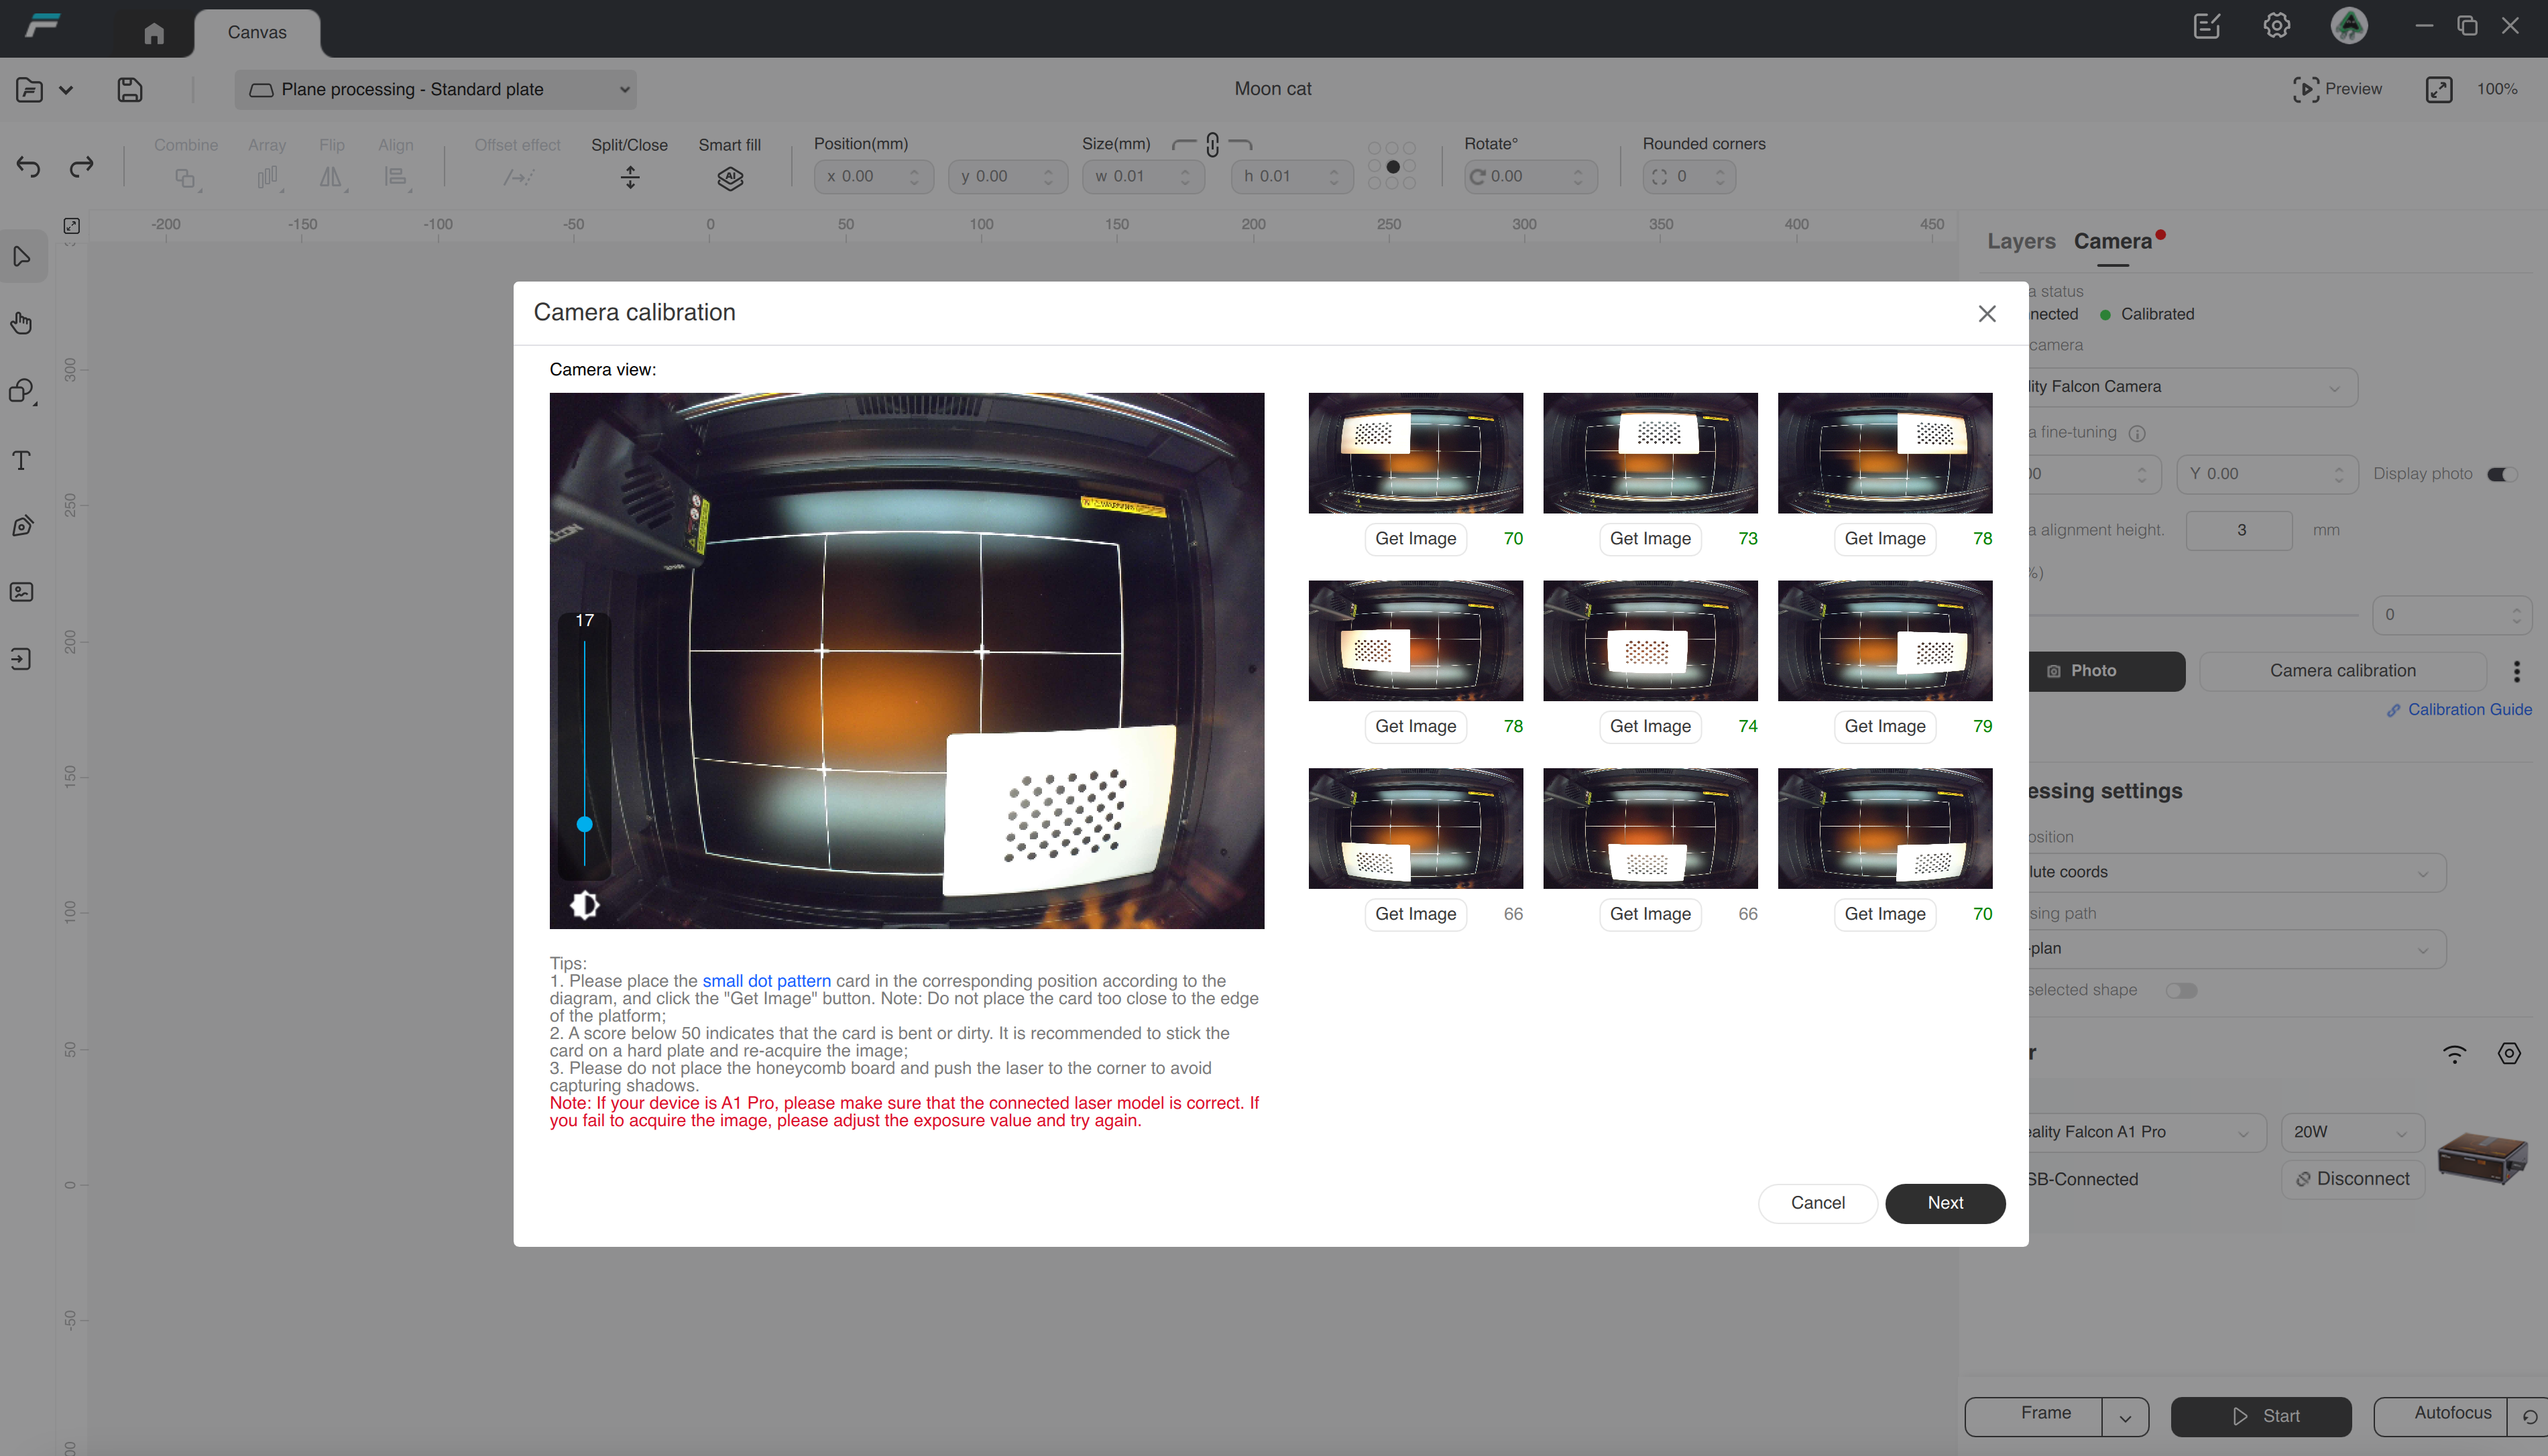The height and width of the screenshot is (1456, 2548).
Task: Open the Canvas tab
Action: (257, 33)
